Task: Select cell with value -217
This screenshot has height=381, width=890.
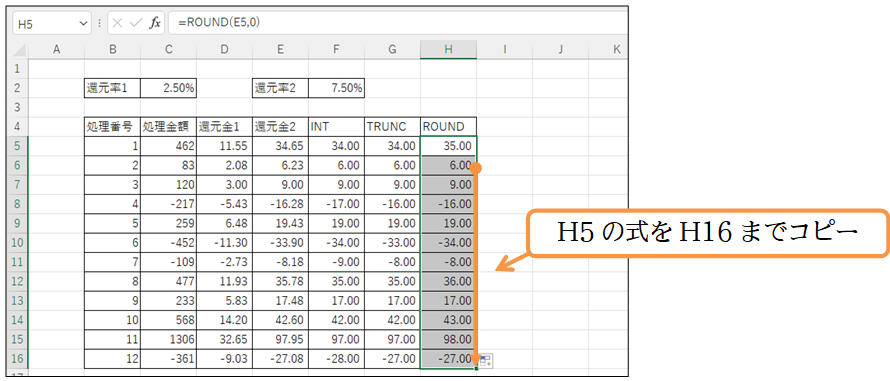Action: coord(169,204)
